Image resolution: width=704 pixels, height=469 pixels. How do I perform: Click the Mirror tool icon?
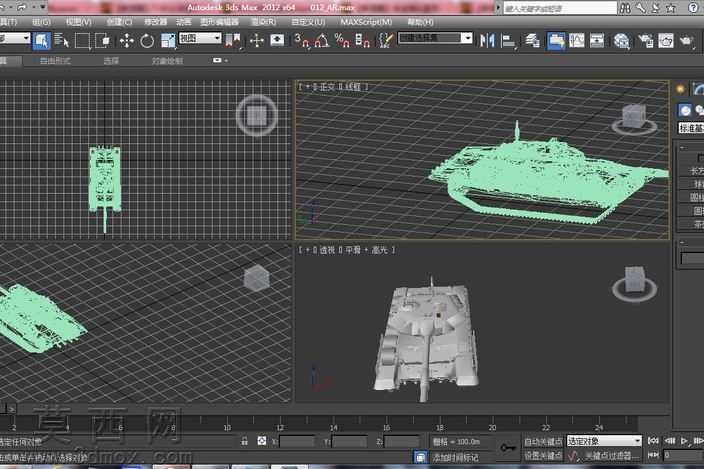click(487, 41)
